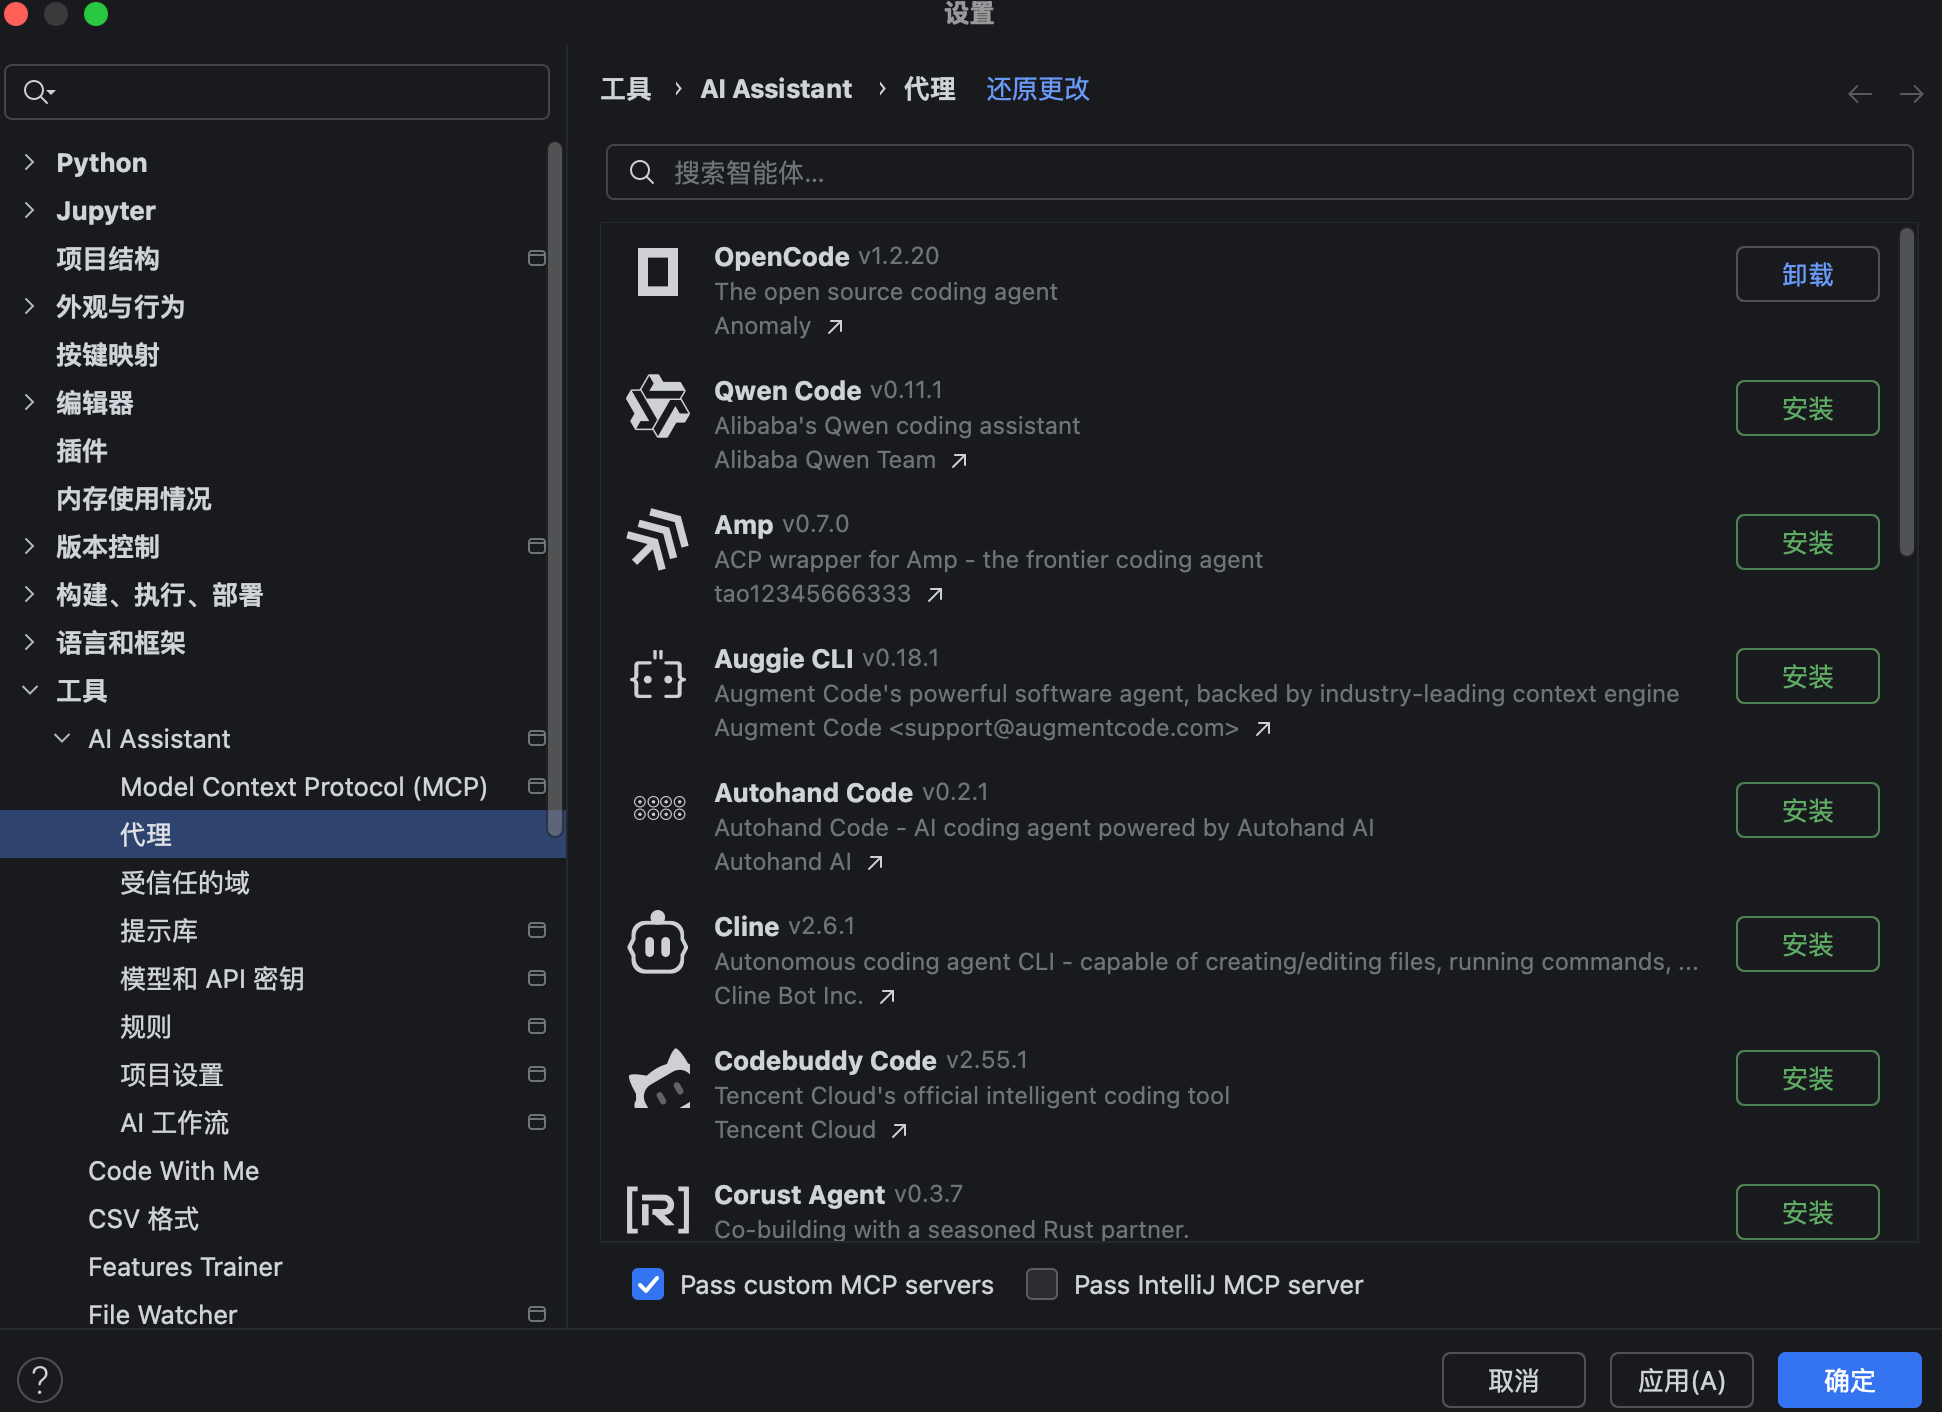Collapse the AI Assistant subtree
Viewport: 1942px width, 1412px height.
(62, 738)
